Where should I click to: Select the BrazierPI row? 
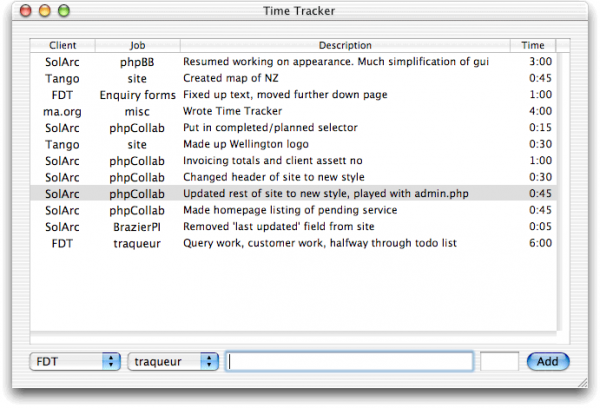point(293,227)
